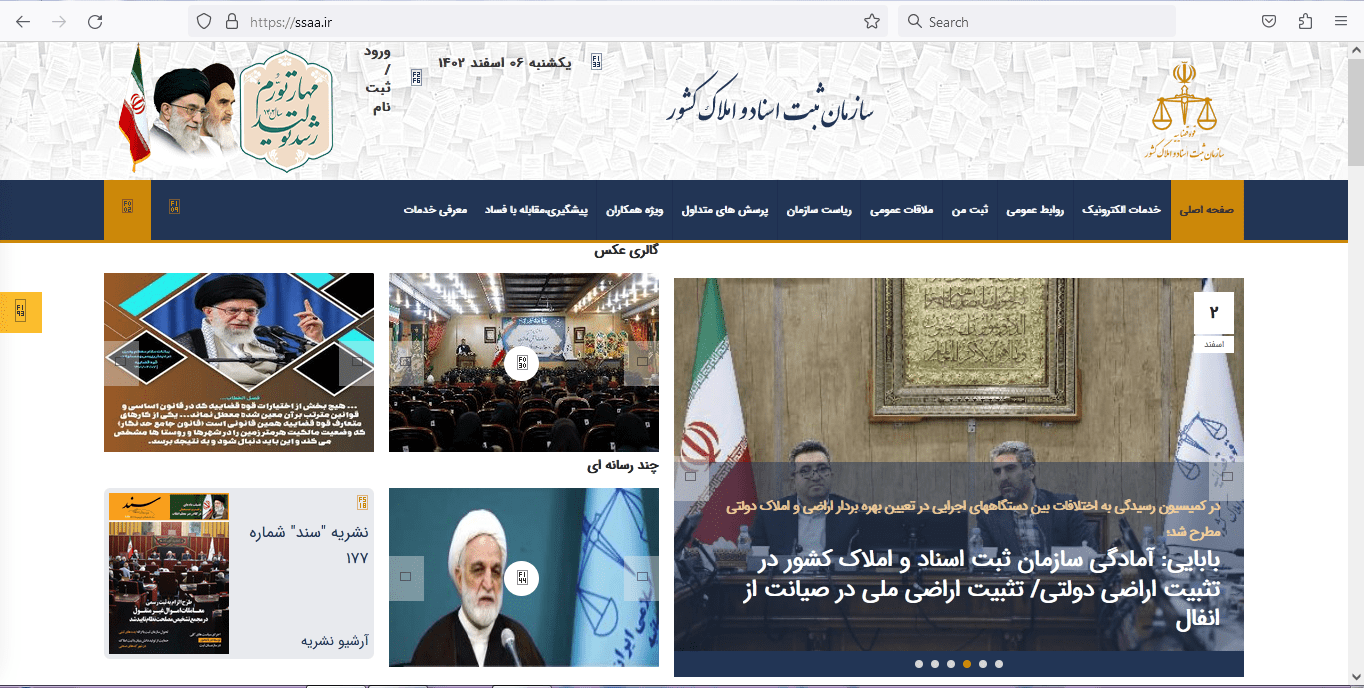The image size is (1364, 688).
Task: Click the right arrow on the main news slider
Action: pos(1227,477)
